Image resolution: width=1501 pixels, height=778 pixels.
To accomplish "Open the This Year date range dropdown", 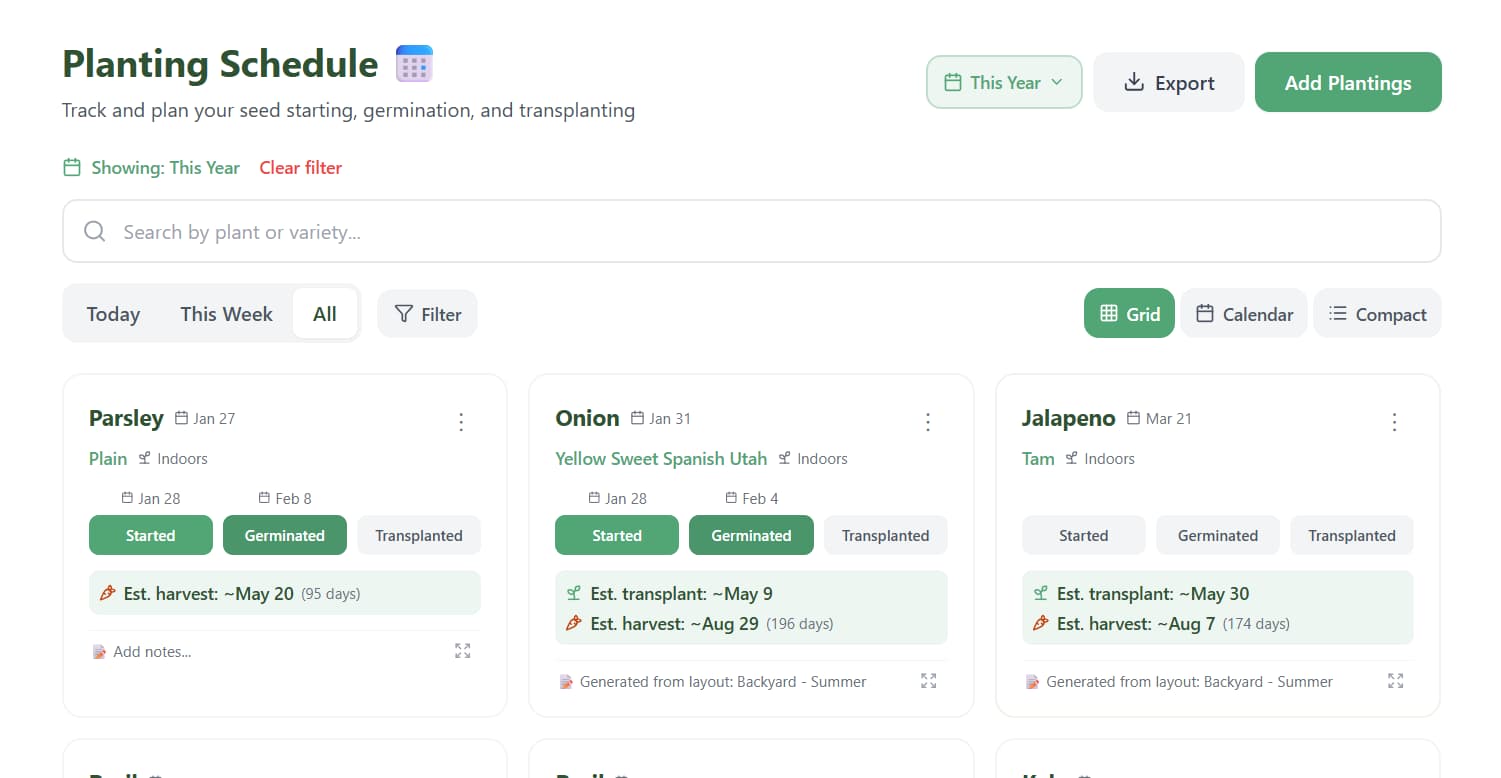I will coord(1004,82).
